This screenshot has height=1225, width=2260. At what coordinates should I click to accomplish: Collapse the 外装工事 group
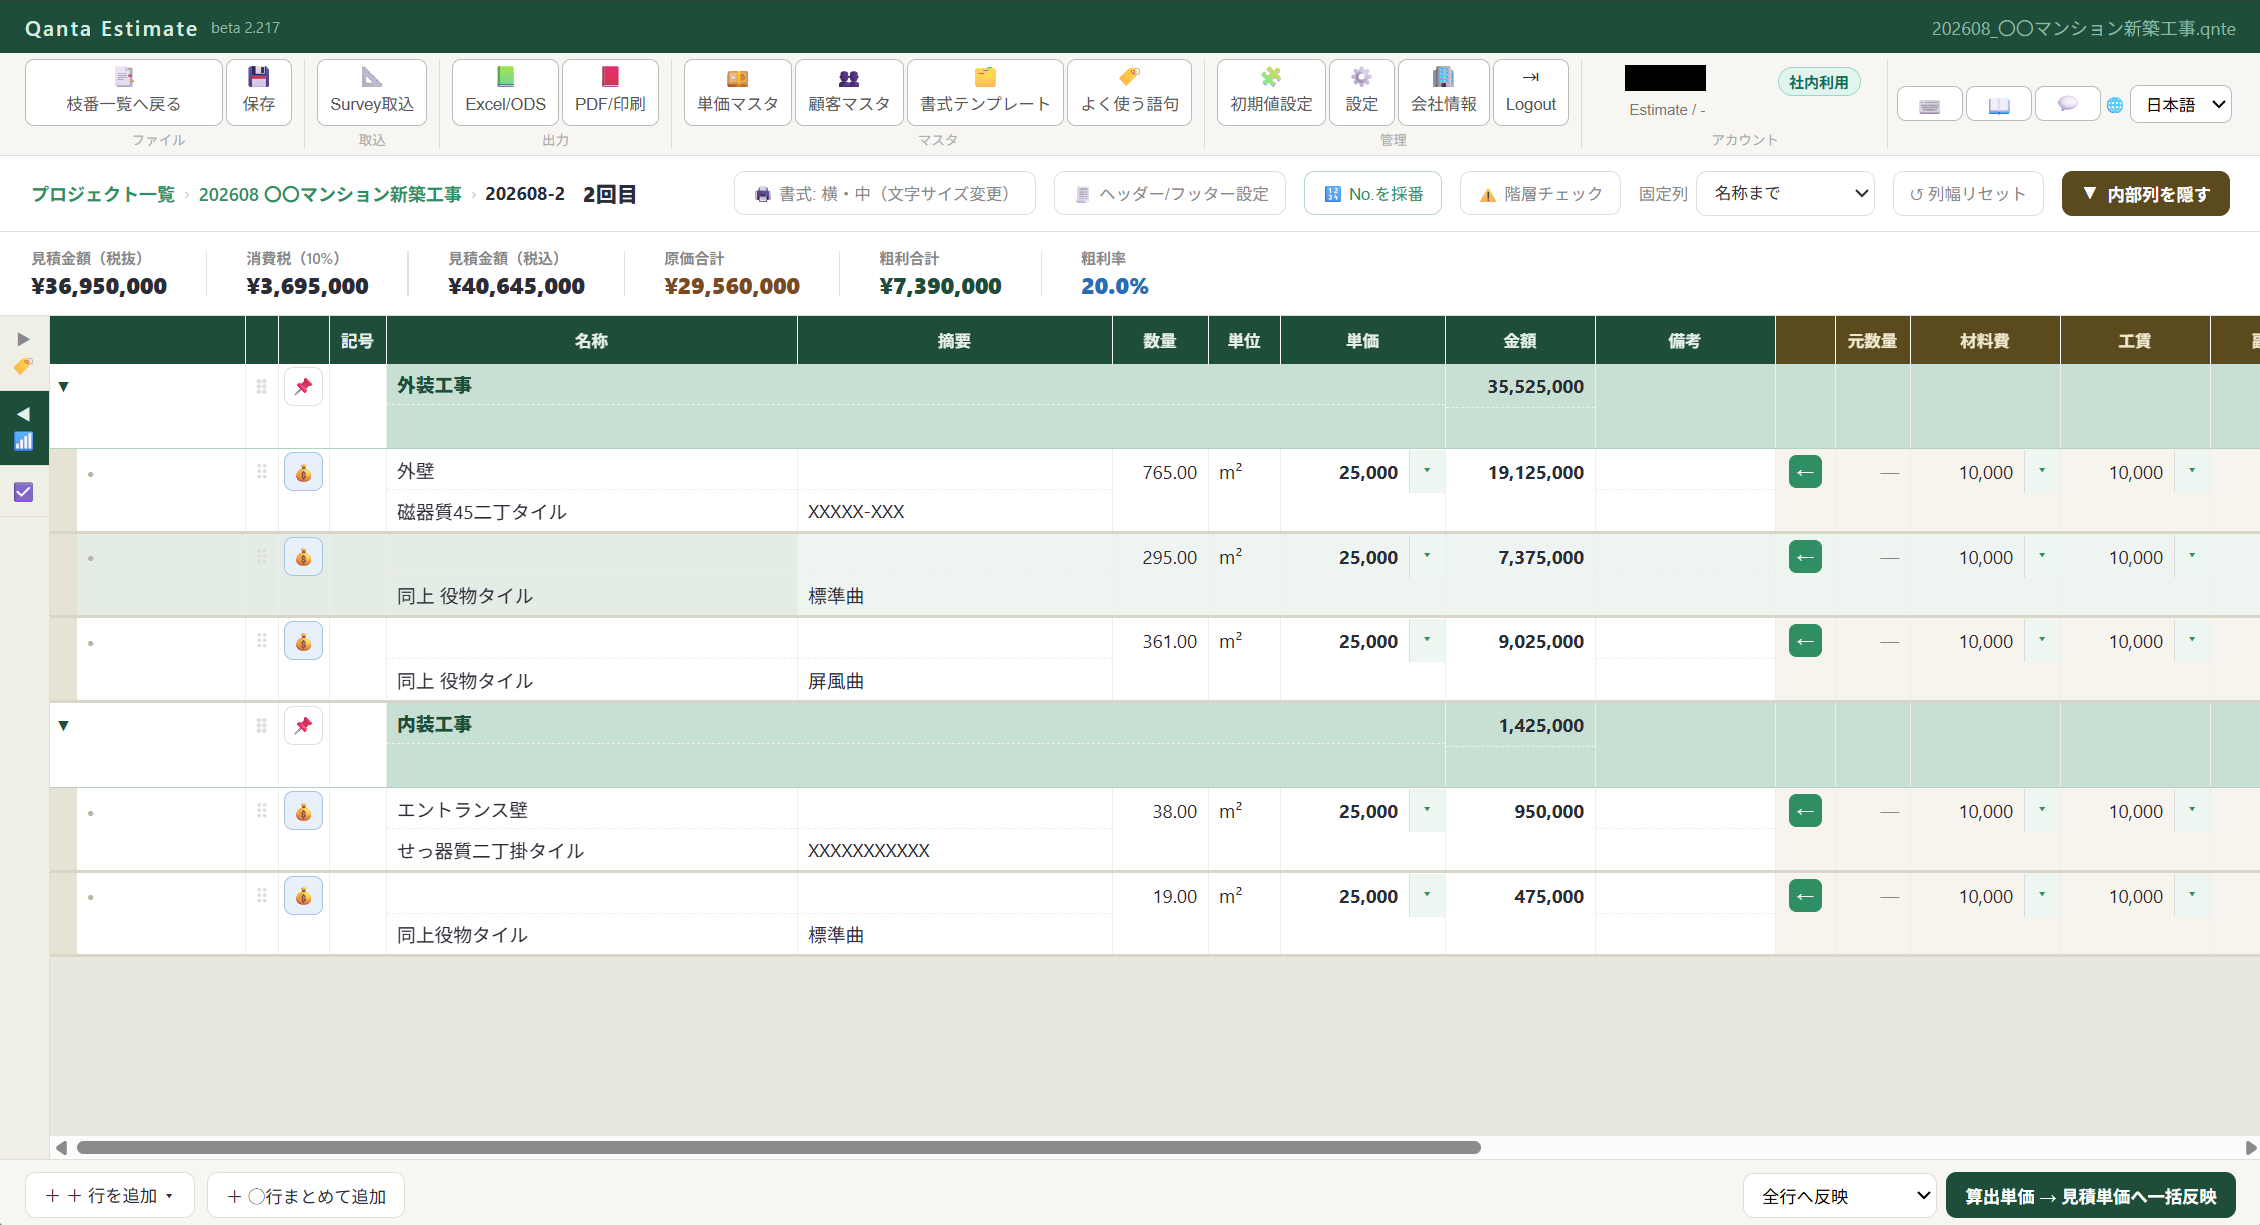pos(63,386)
